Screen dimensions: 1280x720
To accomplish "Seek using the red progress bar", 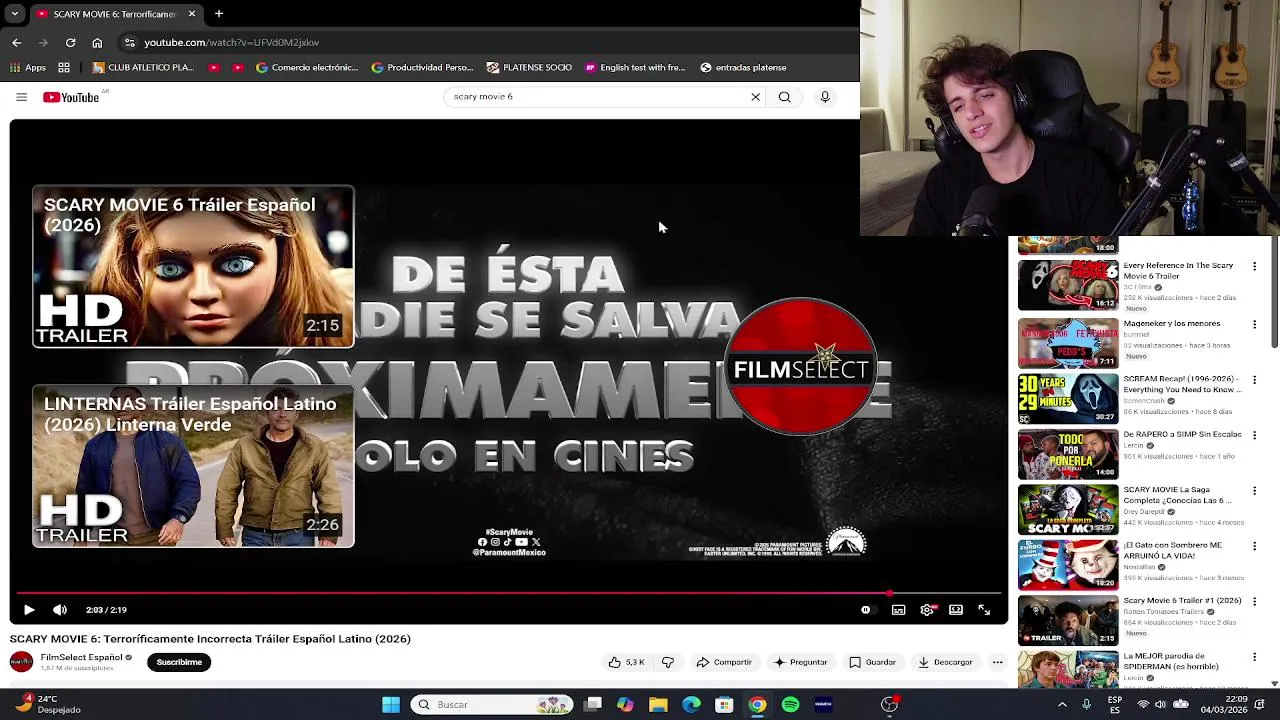I will coord(508,593).
